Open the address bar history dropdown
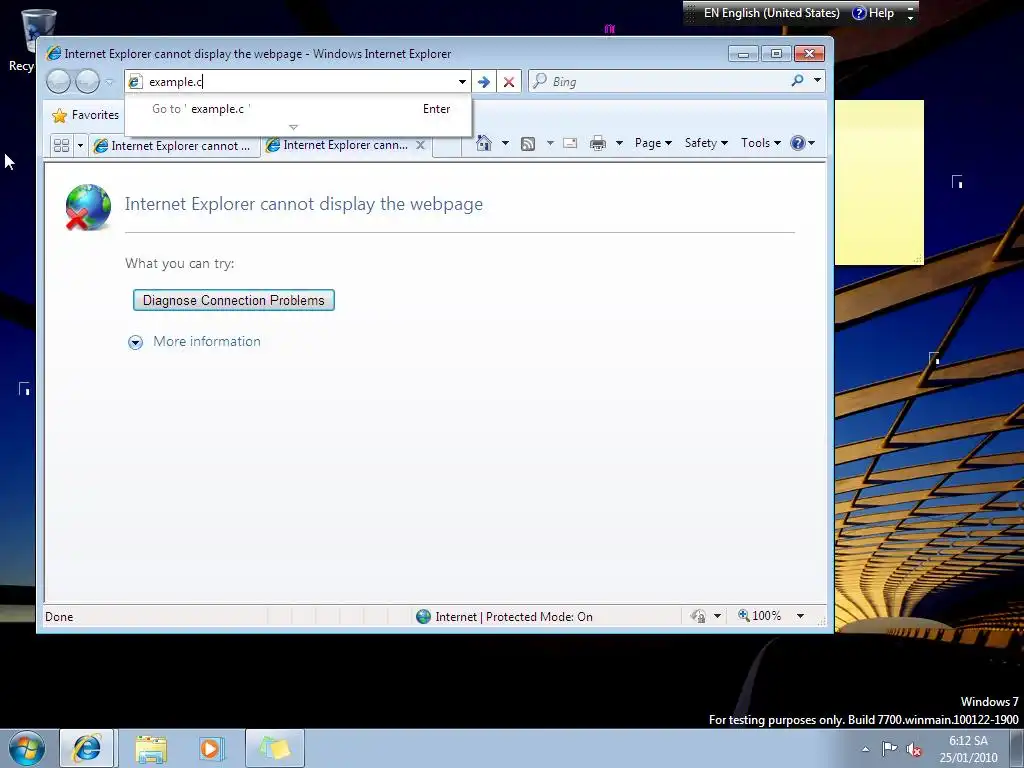1024x768 pixels. (462, 82)
